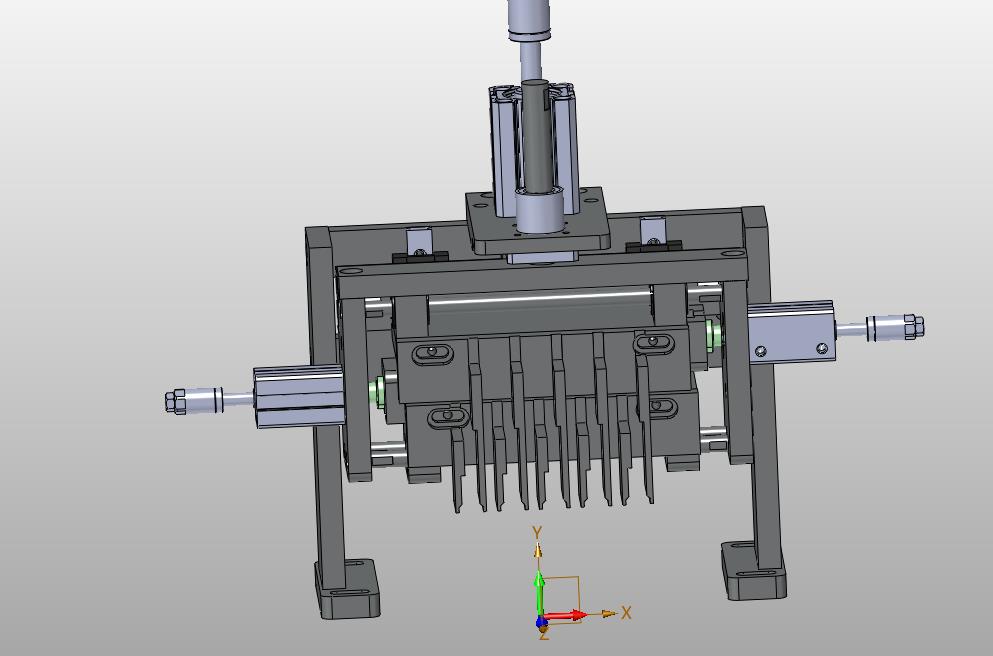Viewport: 993px width, 656px height.
Task: Select the white horizontal guide rod
Action: [x=540, y=297]
